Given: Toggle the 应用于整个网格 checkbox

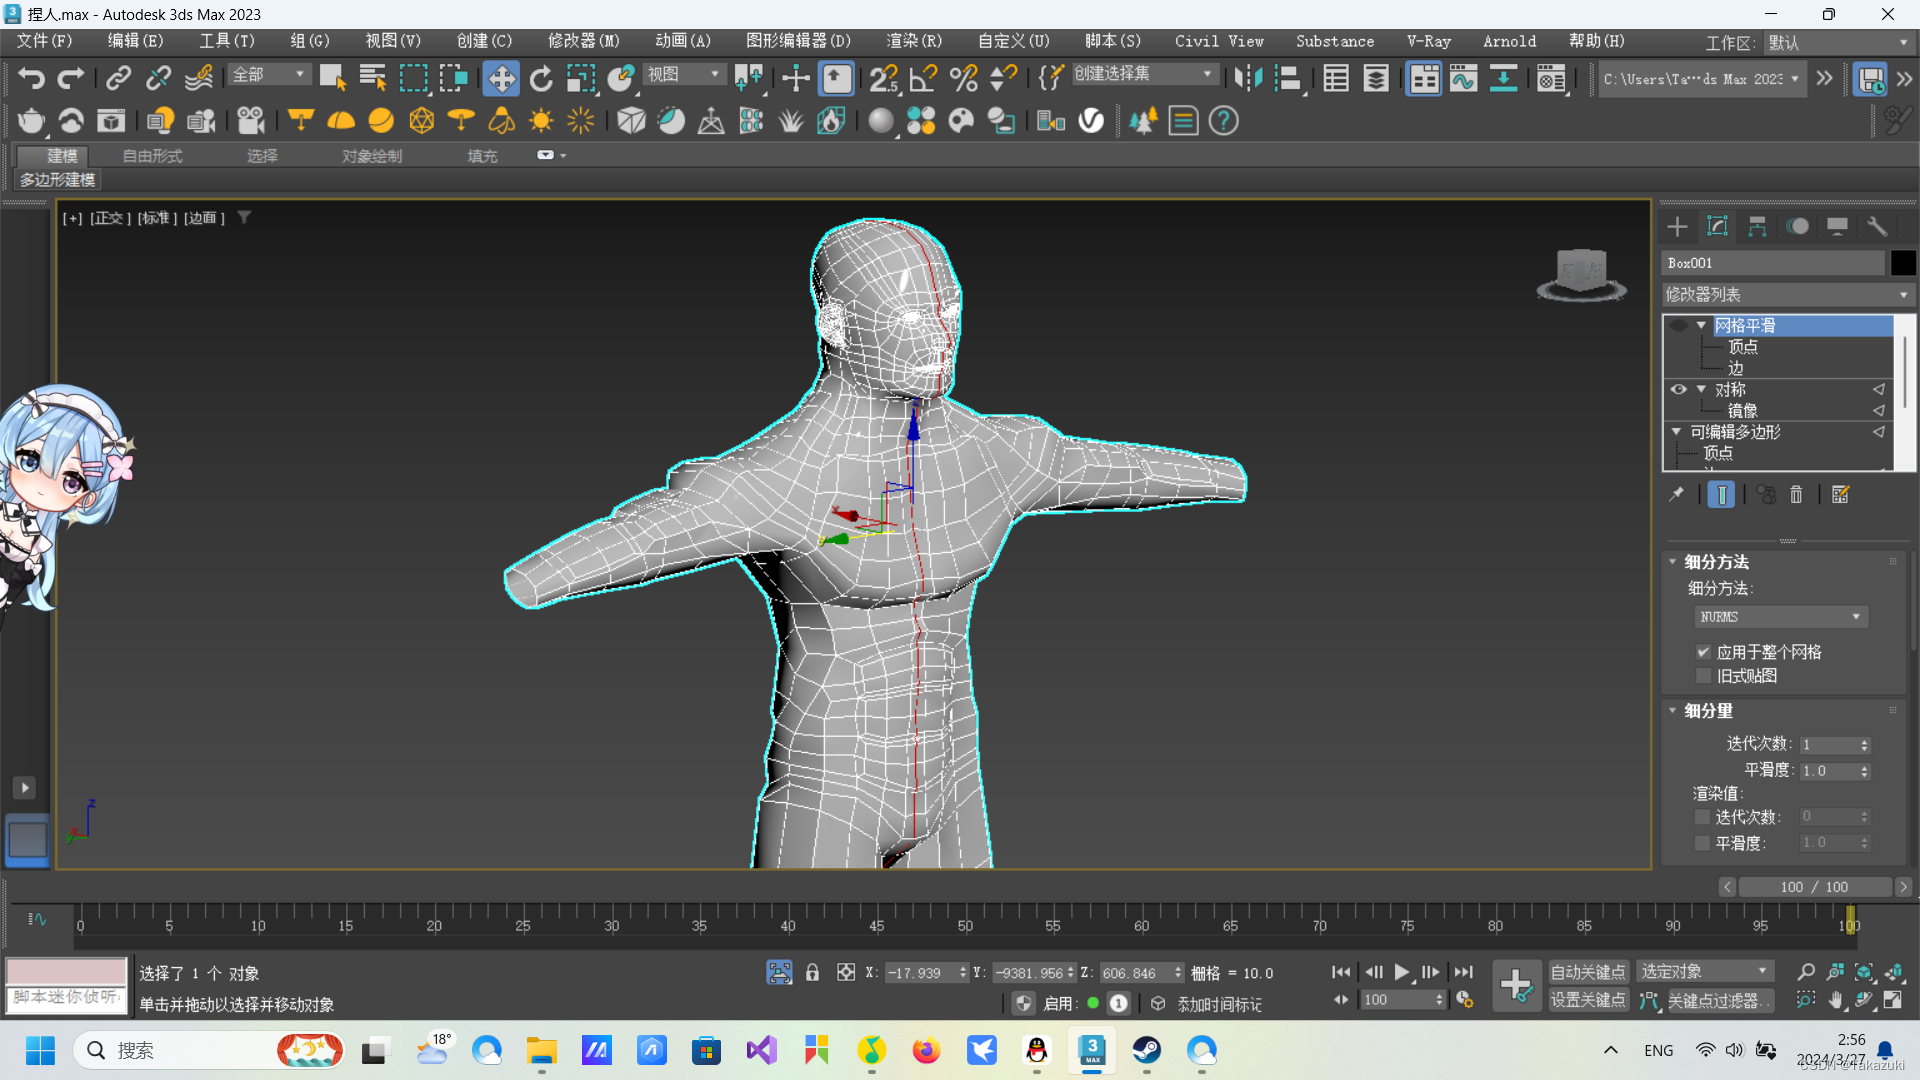Looking at the screenshot, I should pos(1704,652).
